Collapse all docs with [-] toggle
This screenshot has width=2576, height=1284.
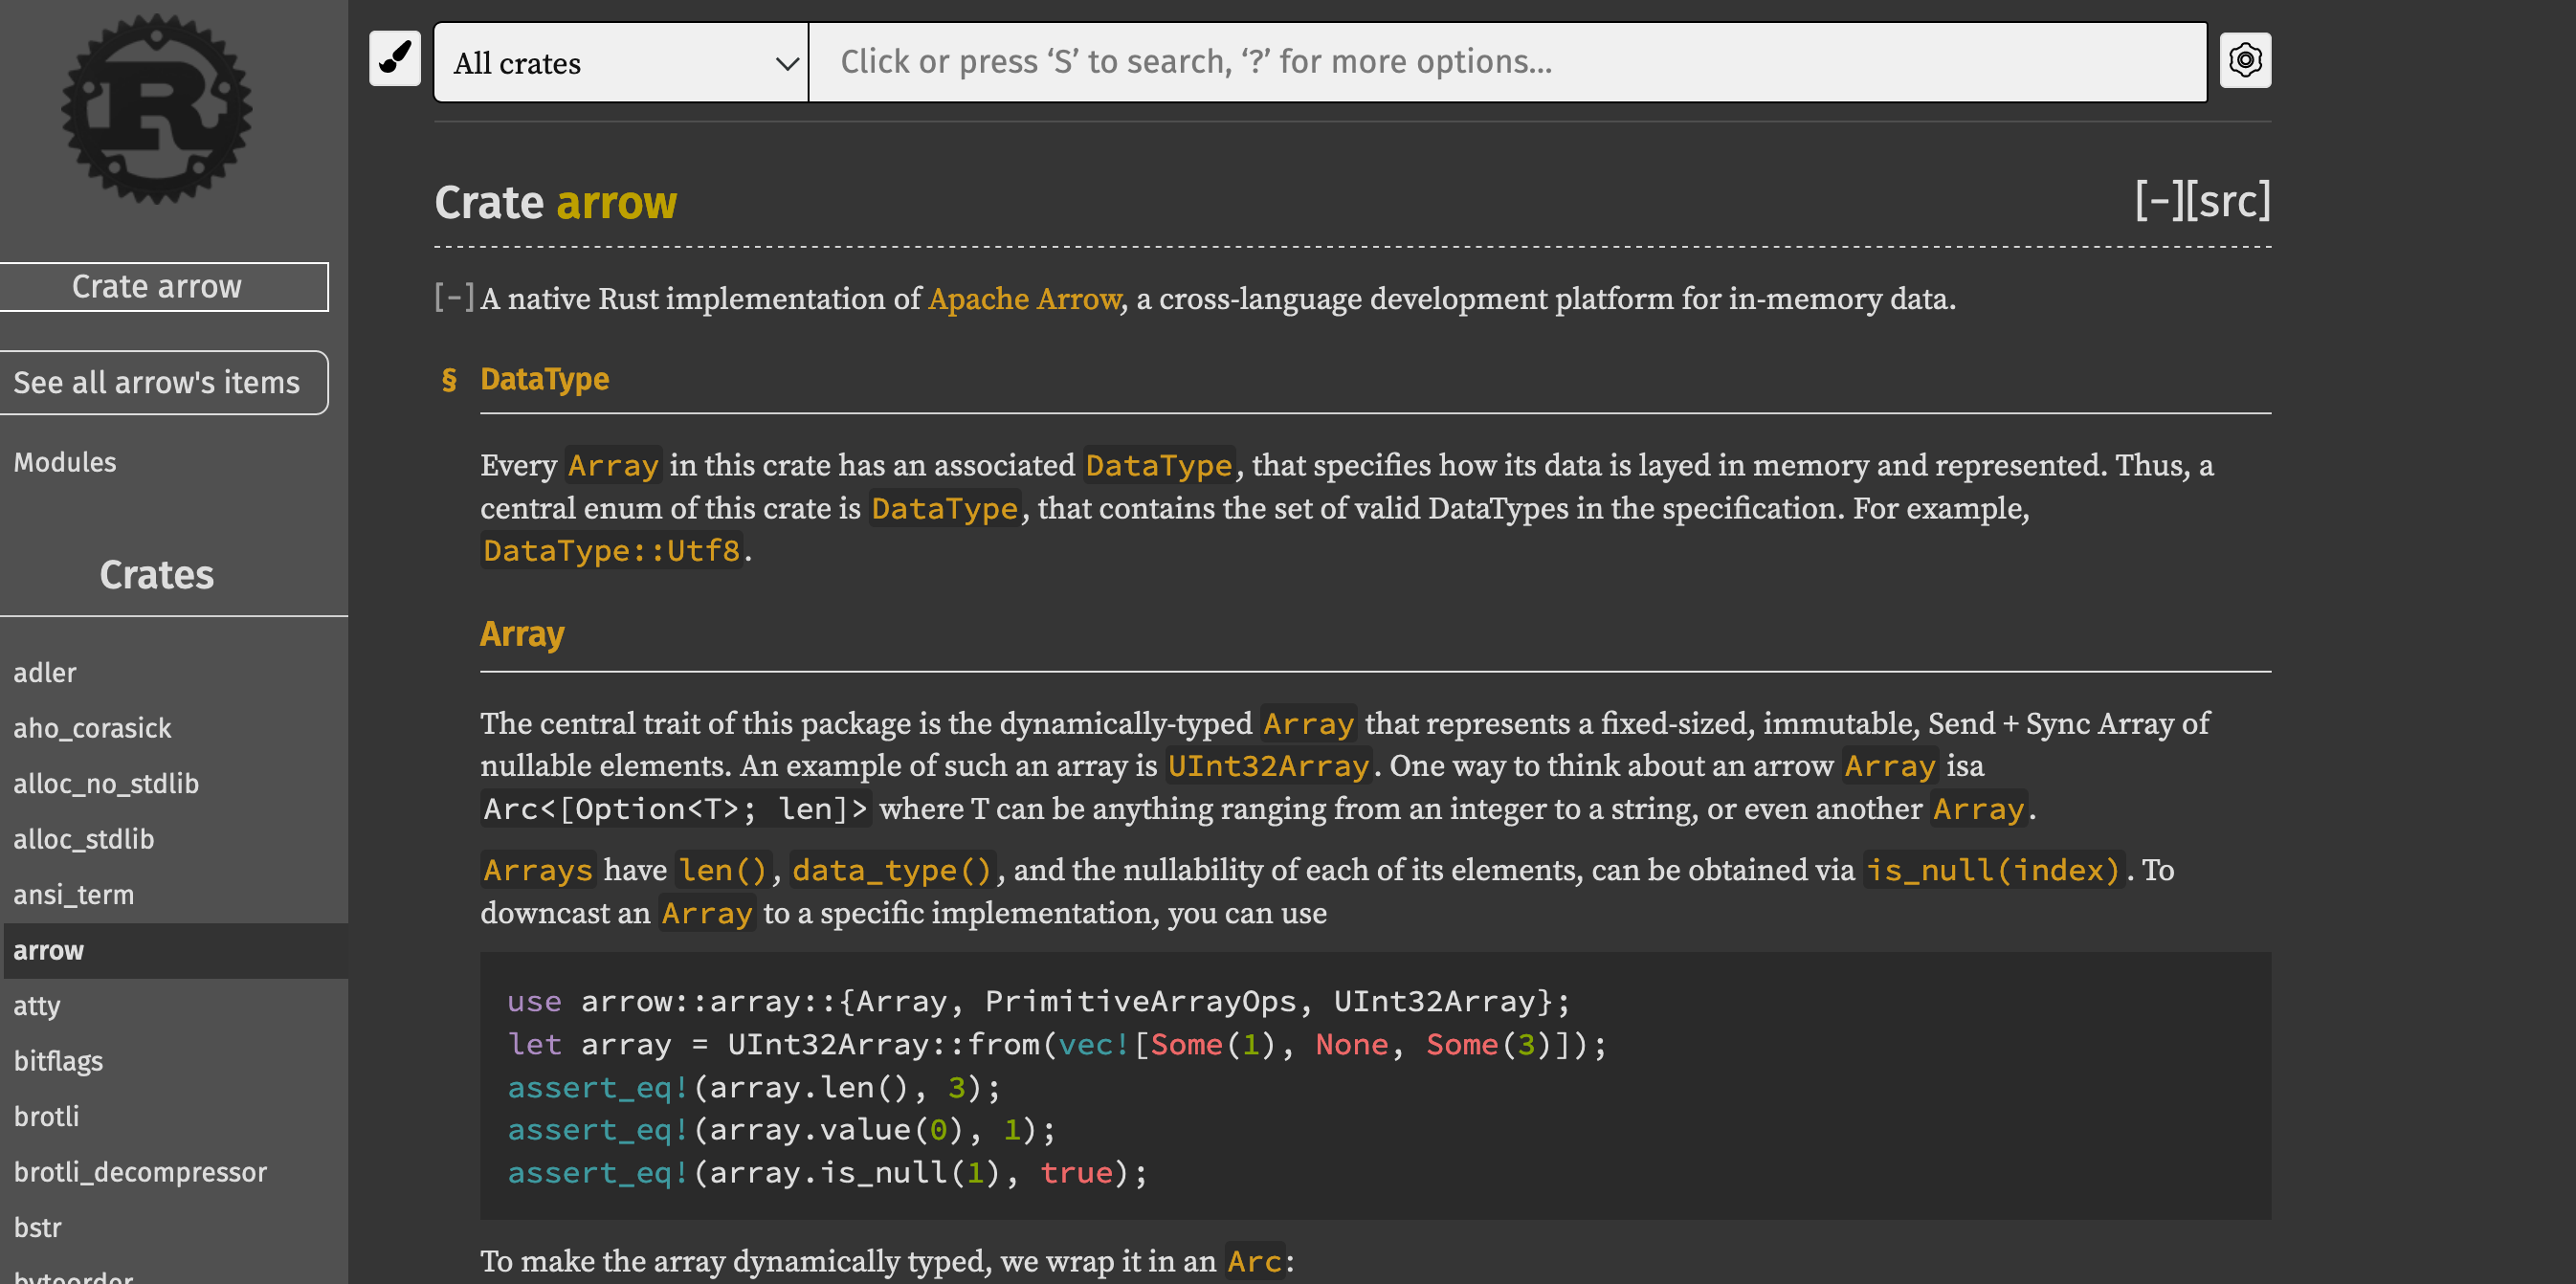point(2158,201)
